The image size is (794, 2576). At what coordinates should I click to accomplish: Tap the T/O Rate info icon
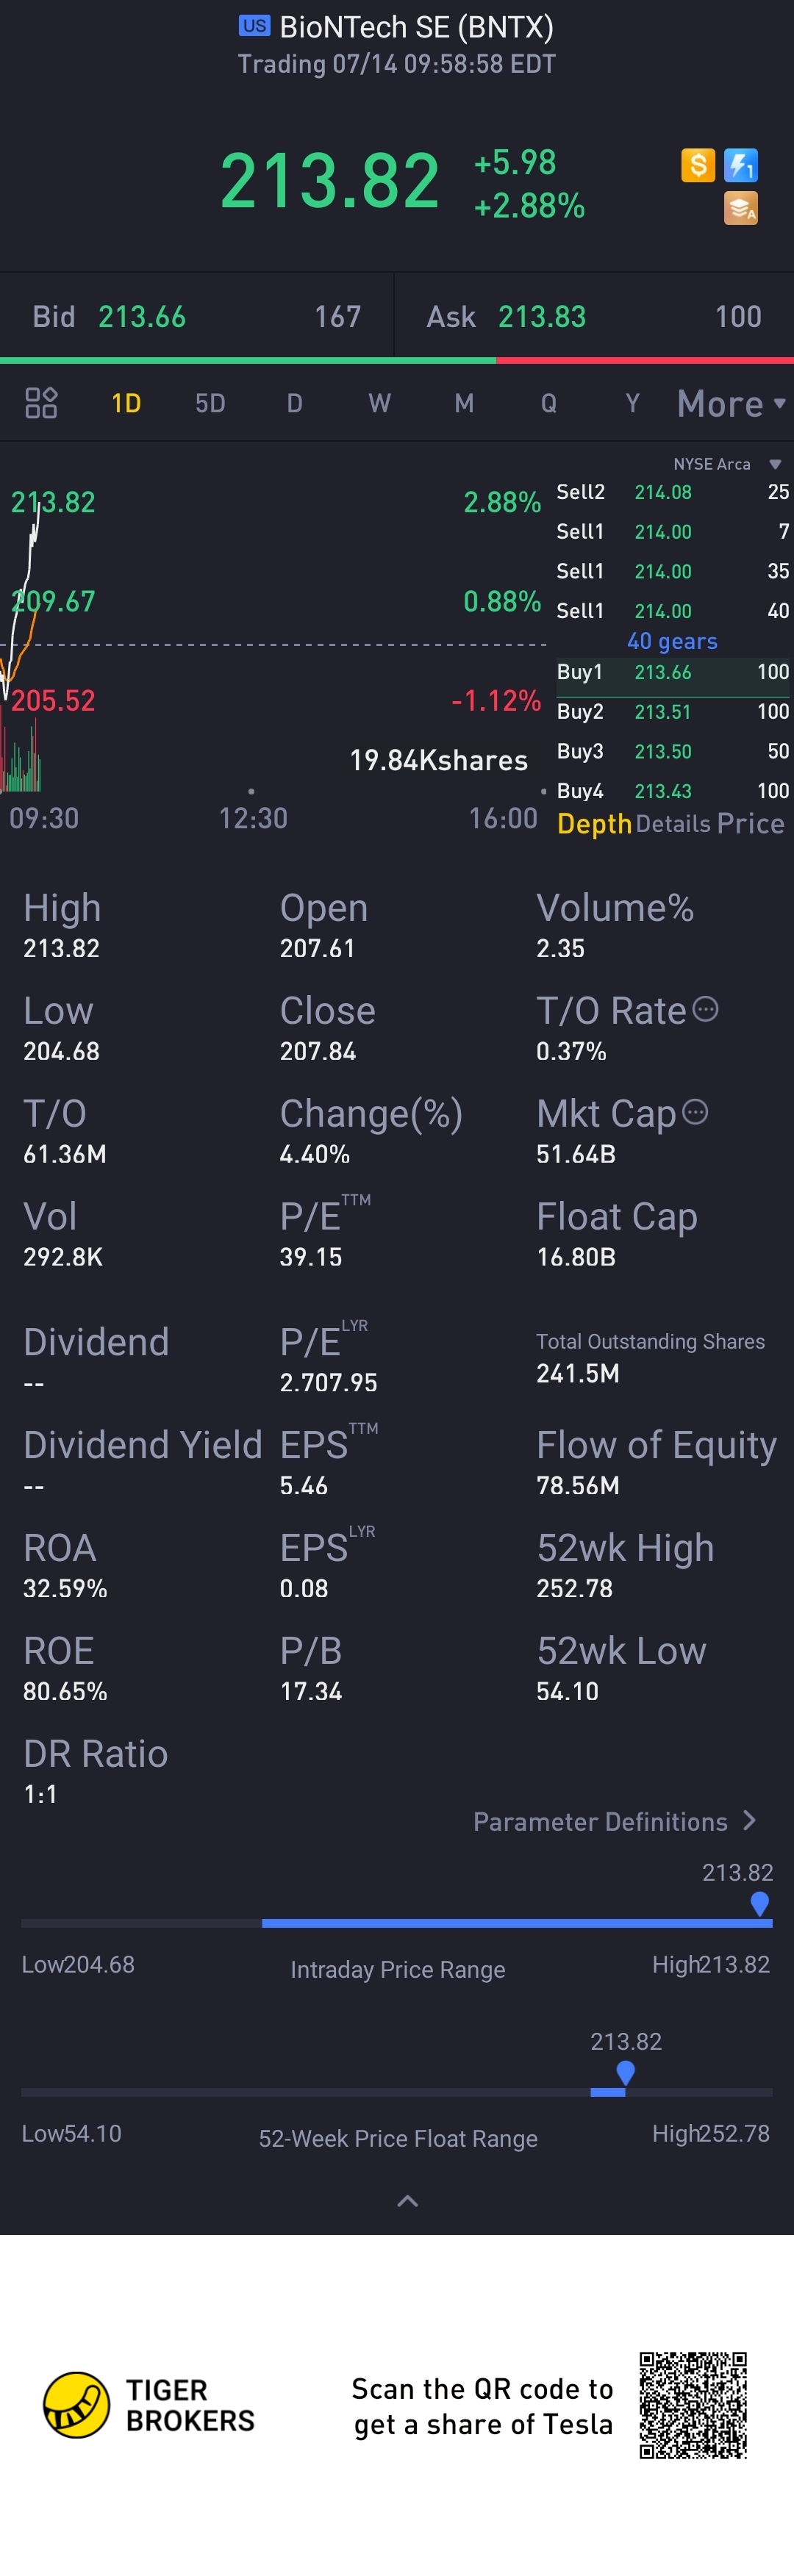pyautogui.click(x=705, y=1009)
